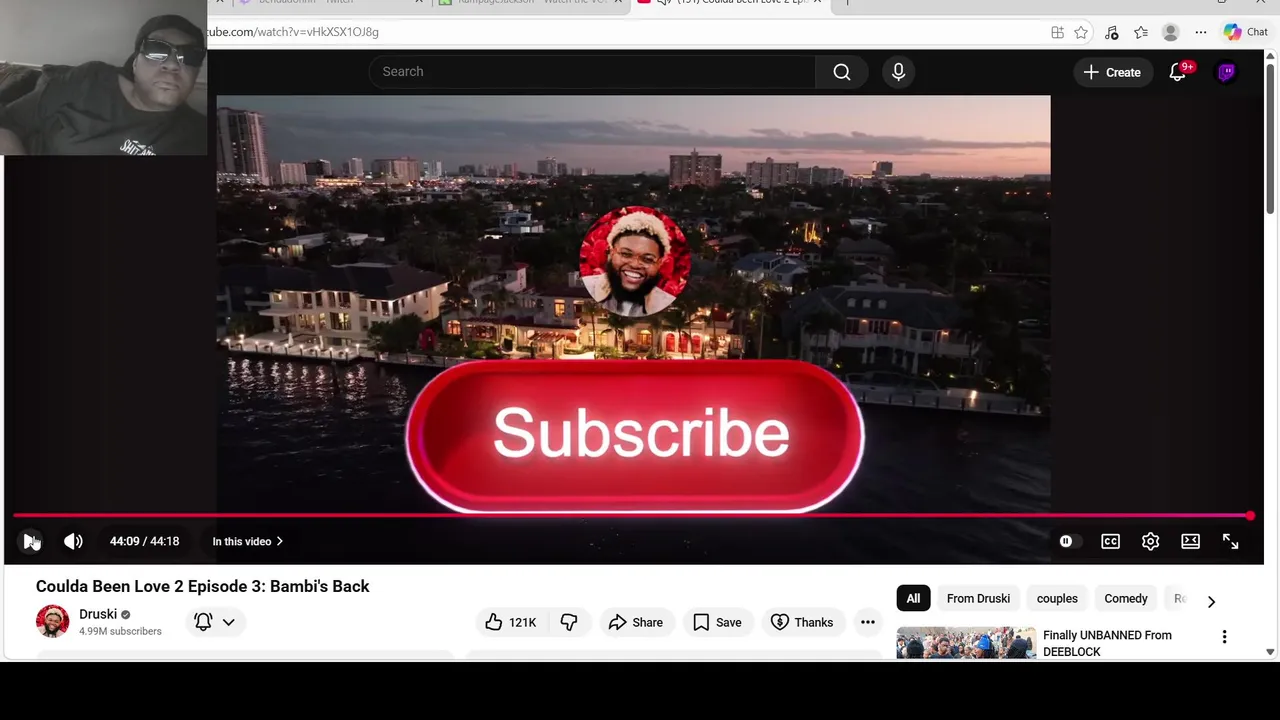The height and width of the screenshot is (720, 1280).
Task: Expand the 'In this video' chapters
Action: (247, 541)
